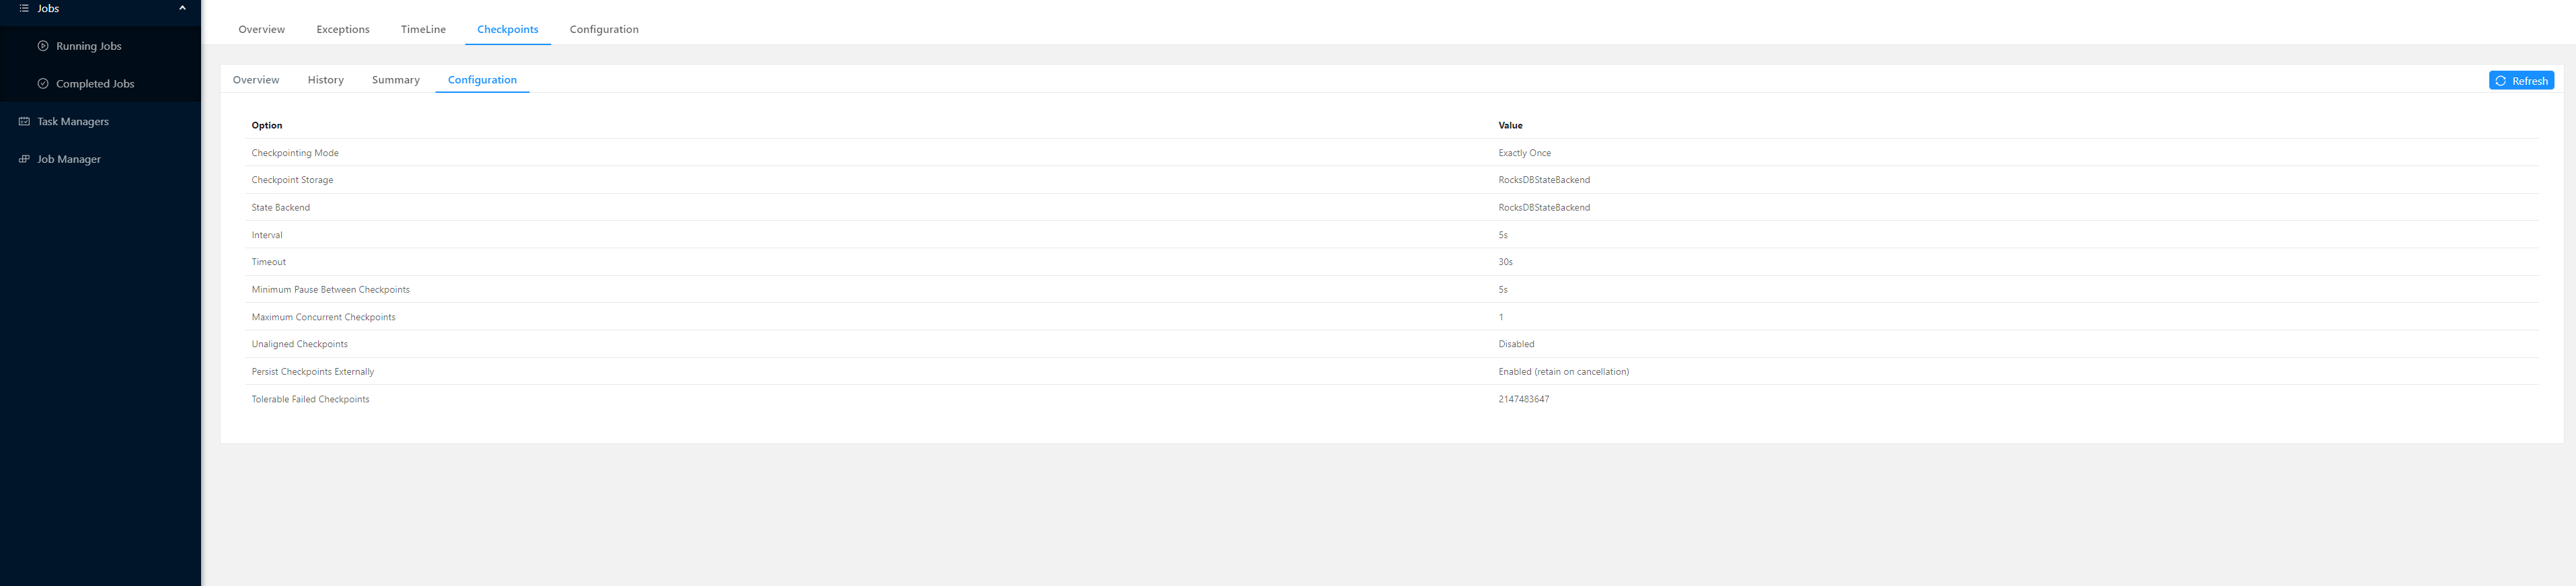Click the Tolerable Failed Checkpoints value 2147483647
2576x586 pixels.
pos(1523,399)
